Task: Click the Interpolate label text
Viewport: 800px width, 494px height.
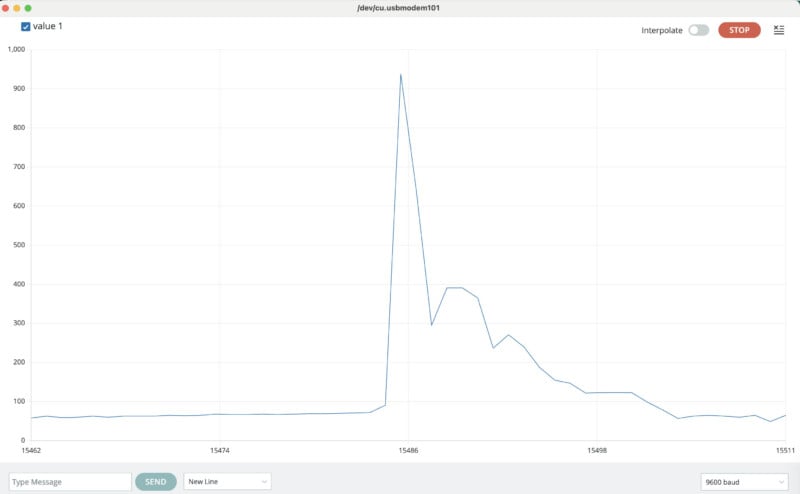Action: point(662,31)
